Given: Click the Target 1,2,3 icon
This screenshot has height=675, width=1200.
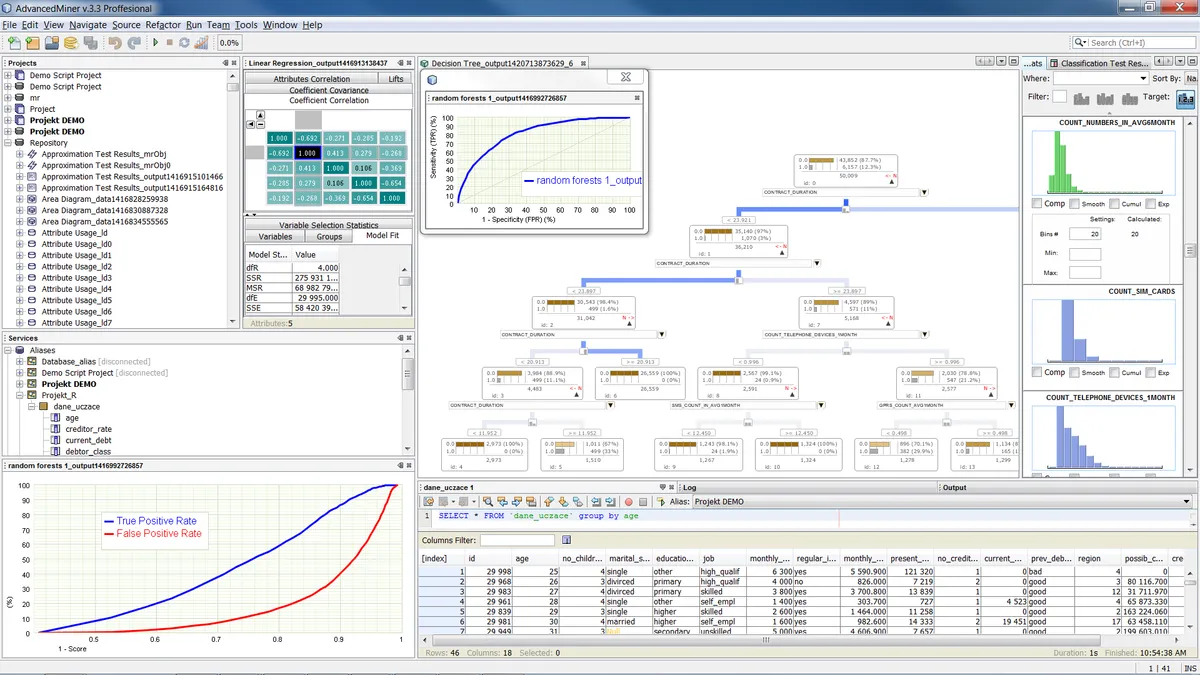Looking at the screenshot, I should tap(1186, 98).
